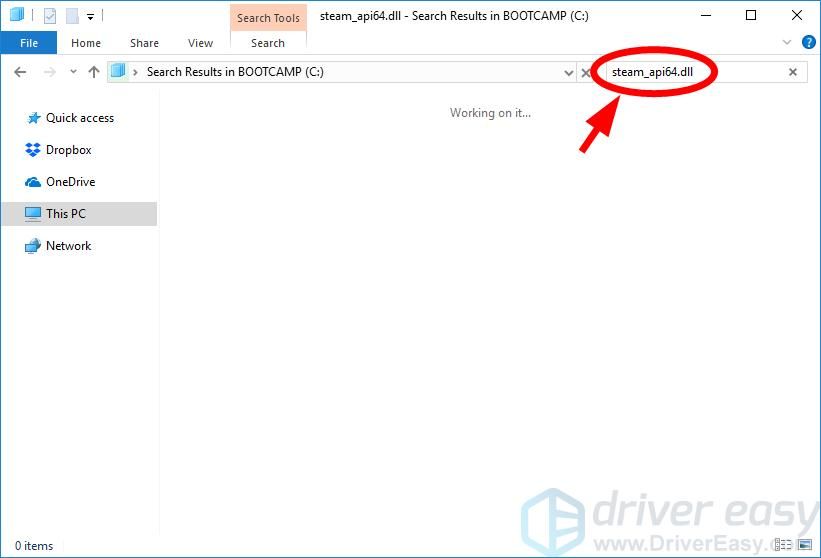Switch to large thumbnails view in status bar
Image resolution: width=821 pixels, height=558 pixels.
point(807,546)
